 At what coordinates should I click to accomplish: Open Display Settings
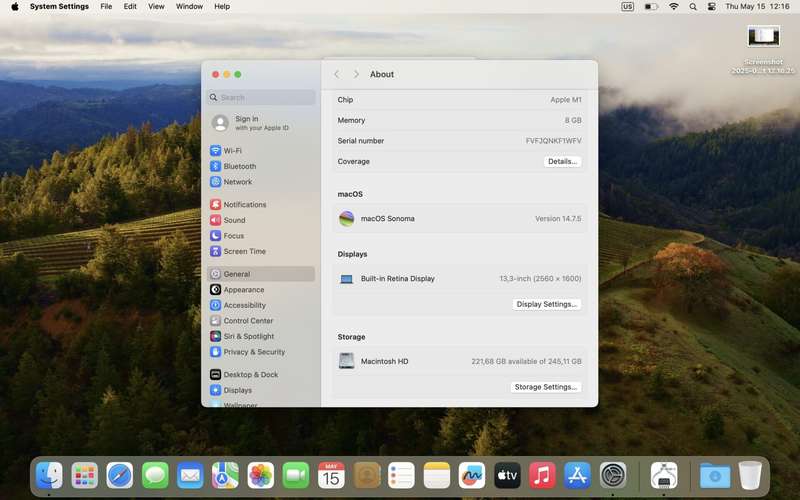click(x=546, y=304)
